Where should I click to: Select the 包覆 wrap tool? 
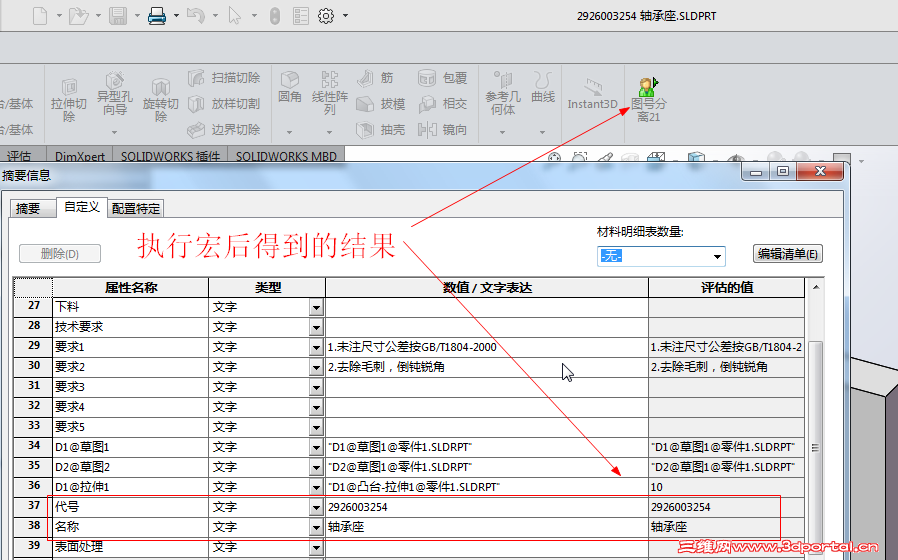[443, 77]
